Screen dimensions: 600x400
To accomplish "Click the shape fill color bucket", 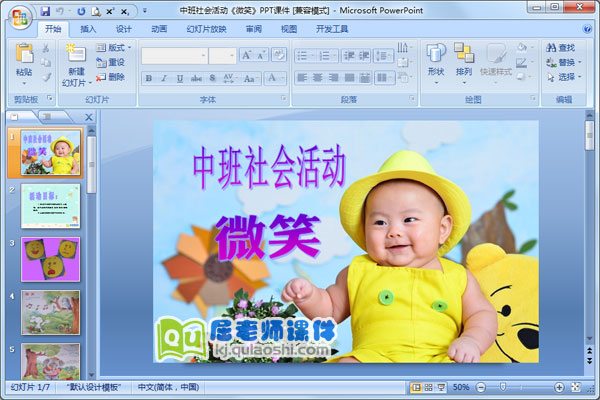I will click(x=522, y=48).
